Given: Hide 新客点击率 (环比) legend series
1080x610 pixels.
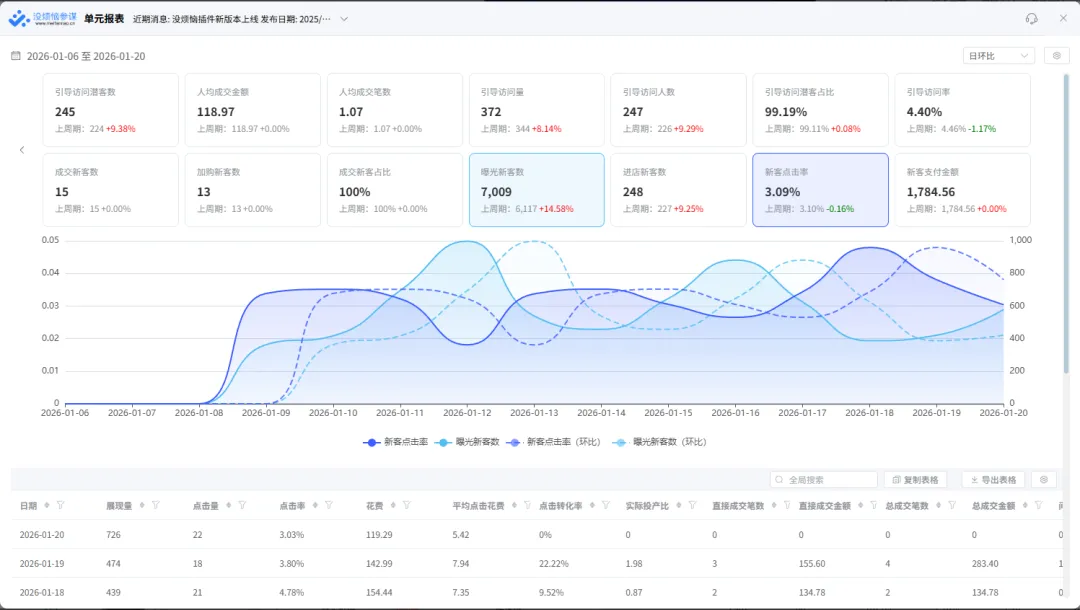Looking at the screenshot, I should pos(553,442).
